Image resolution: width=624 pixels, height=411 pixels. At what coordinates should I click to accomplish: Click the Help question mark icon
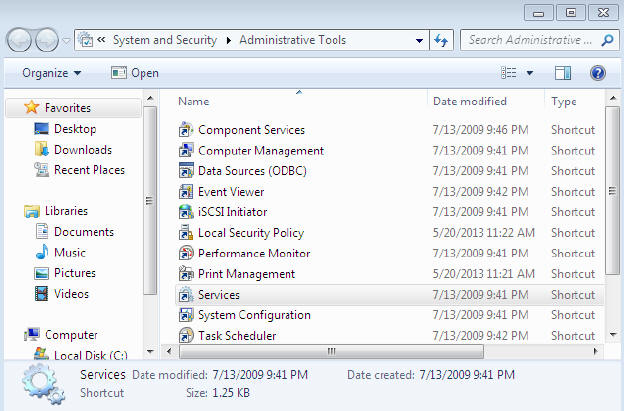598,73
